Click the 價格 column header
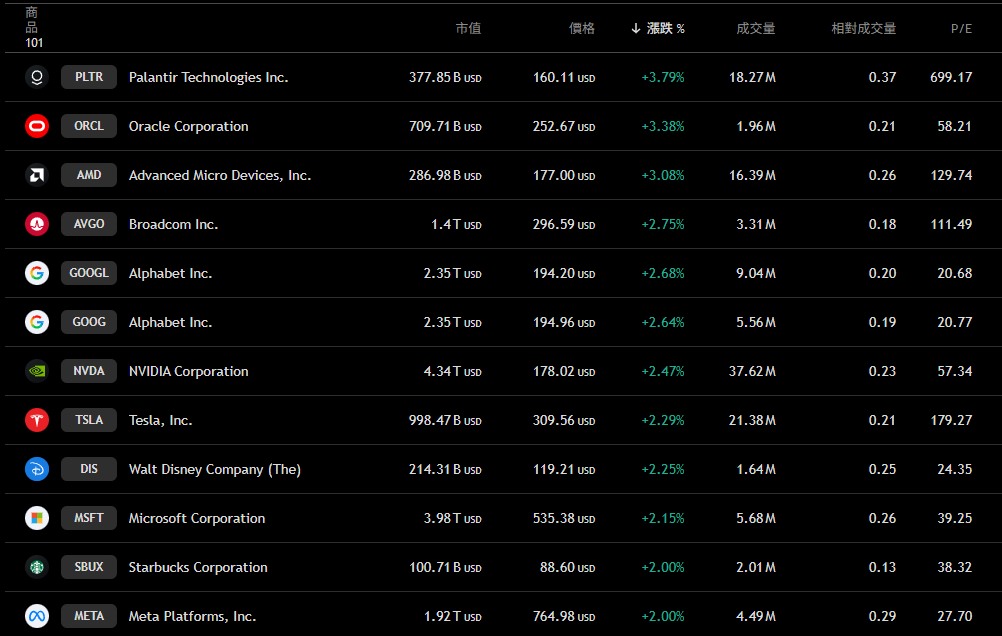Image resolution: width=1002 pixels, height=636 pixels. [582, 28]
